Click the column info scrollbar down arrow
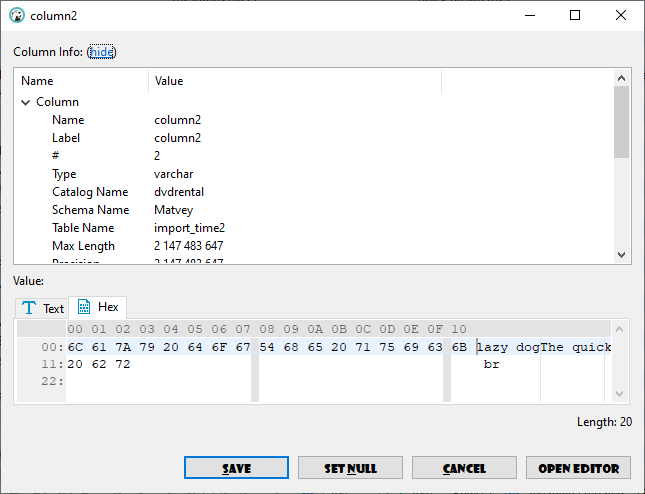The image size is (645, 494). tap(622, 255)
